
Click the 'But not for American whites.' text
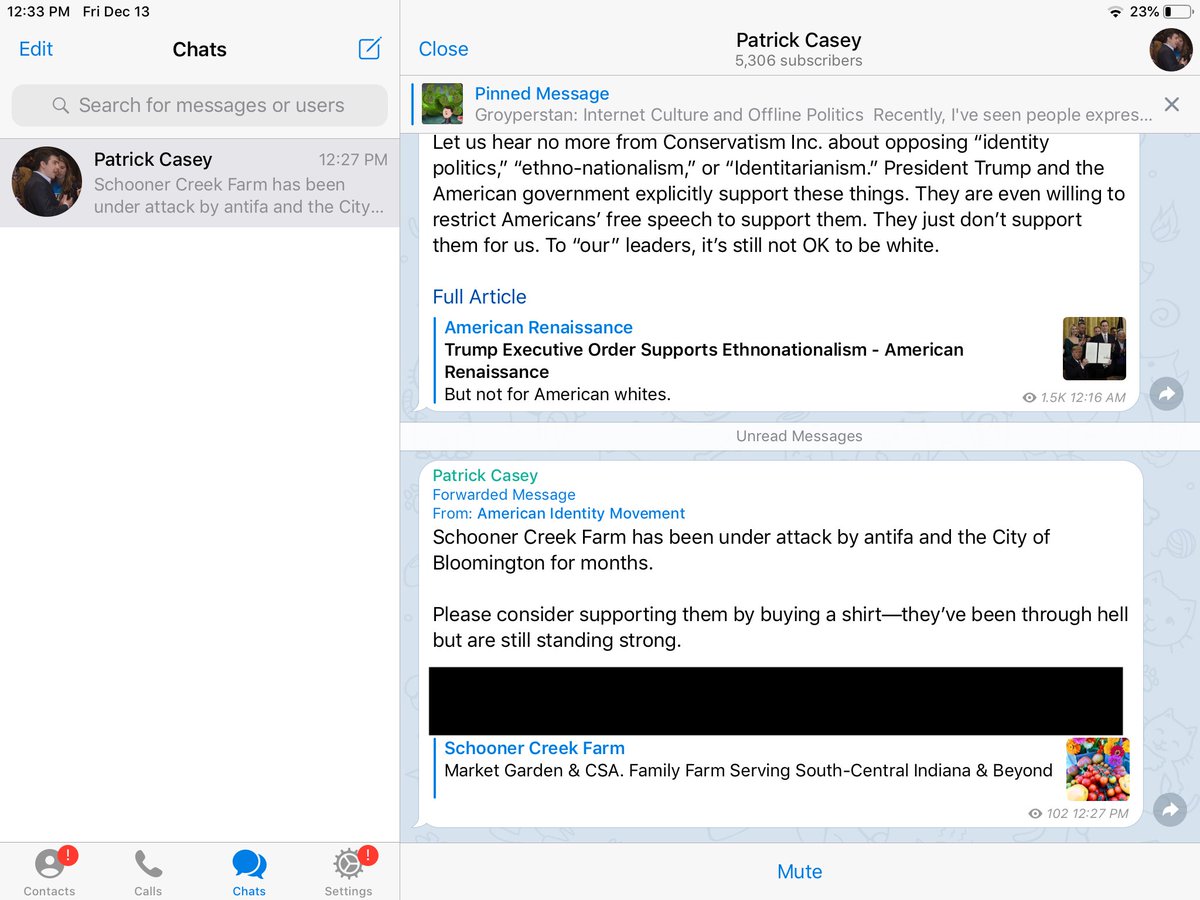[x=557, y=394]
